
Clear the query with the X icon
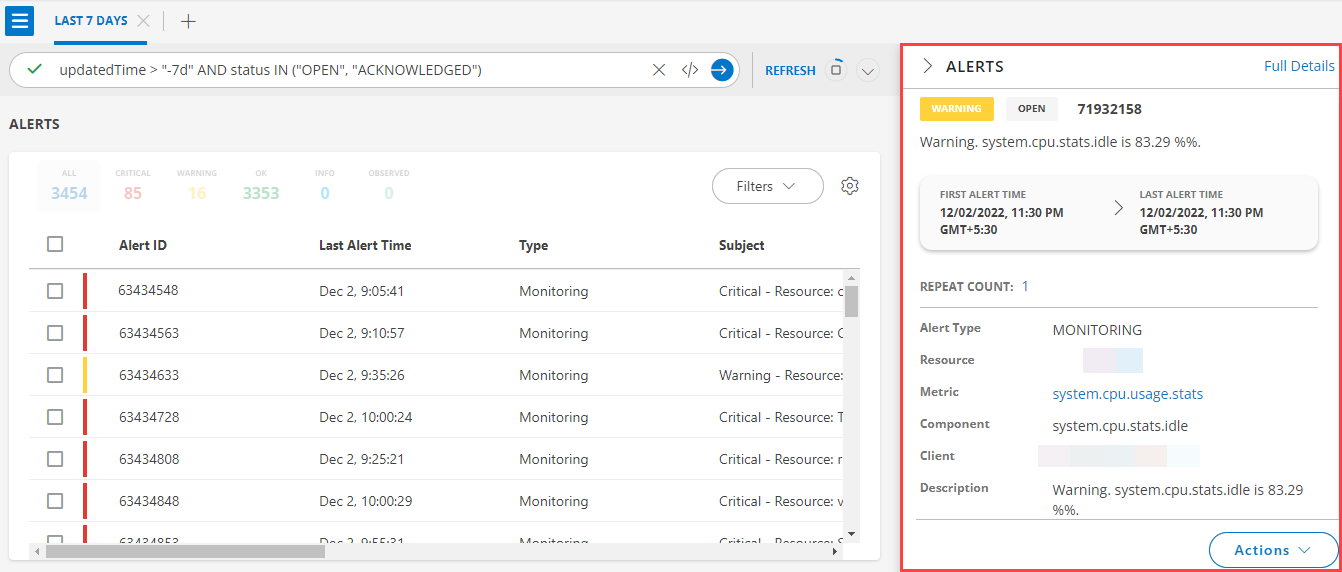(659, 70)
